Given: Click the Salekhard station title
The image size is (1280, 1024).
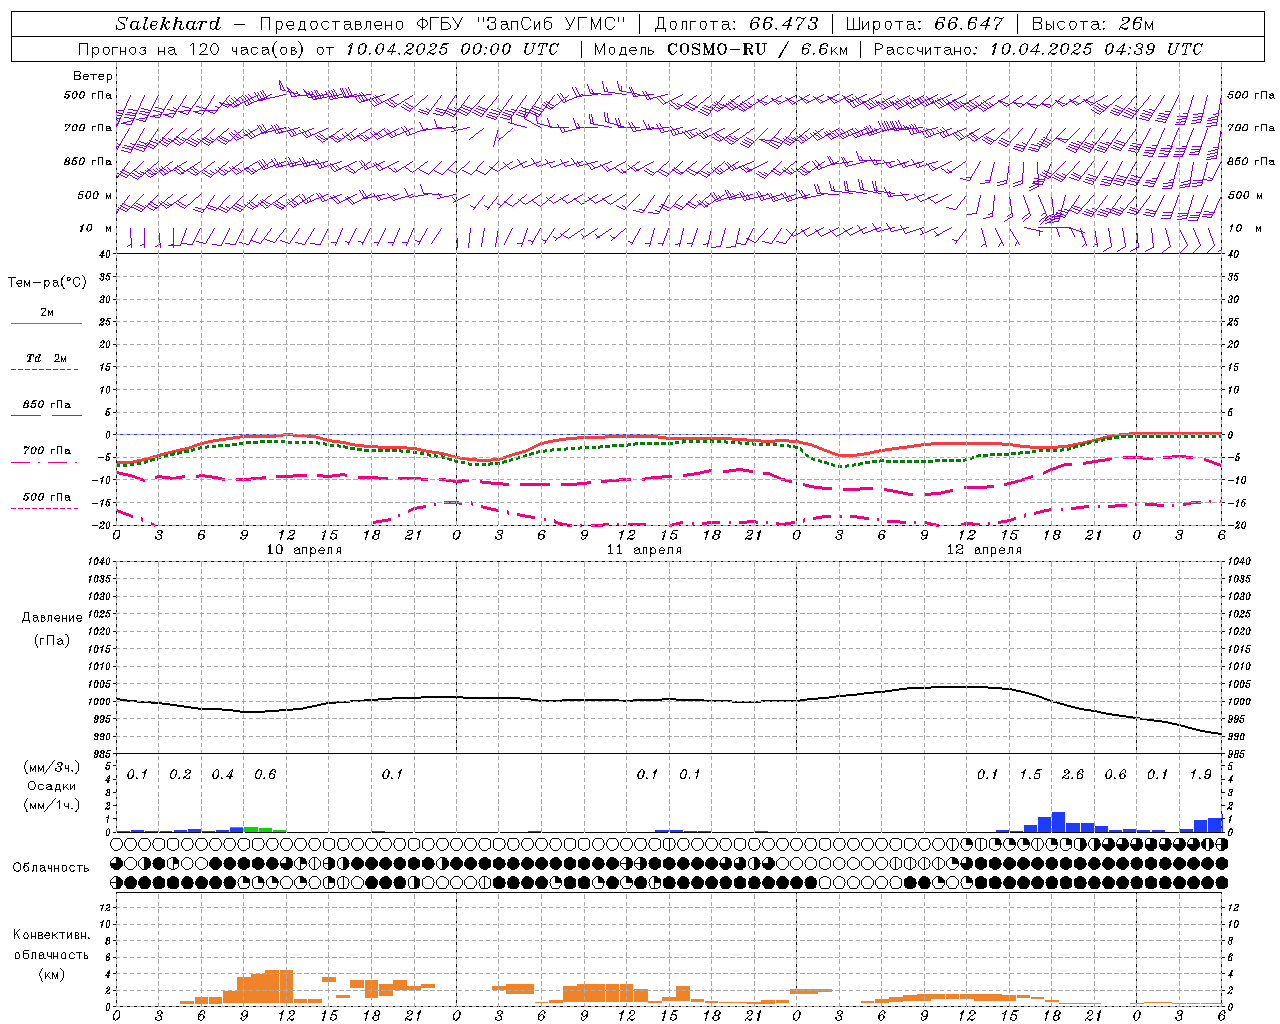Looking at the screenshot, I should pos(168,24).
